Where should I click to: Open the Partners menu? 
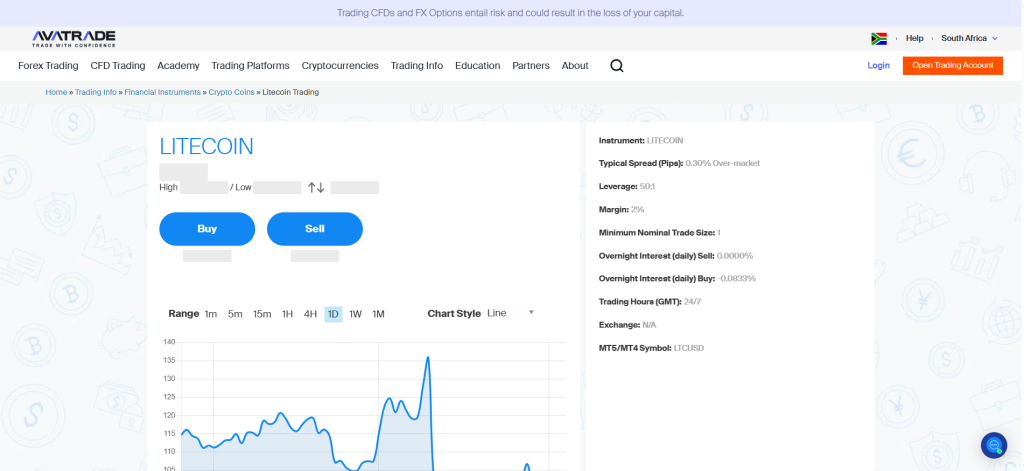tap(531, 65)
